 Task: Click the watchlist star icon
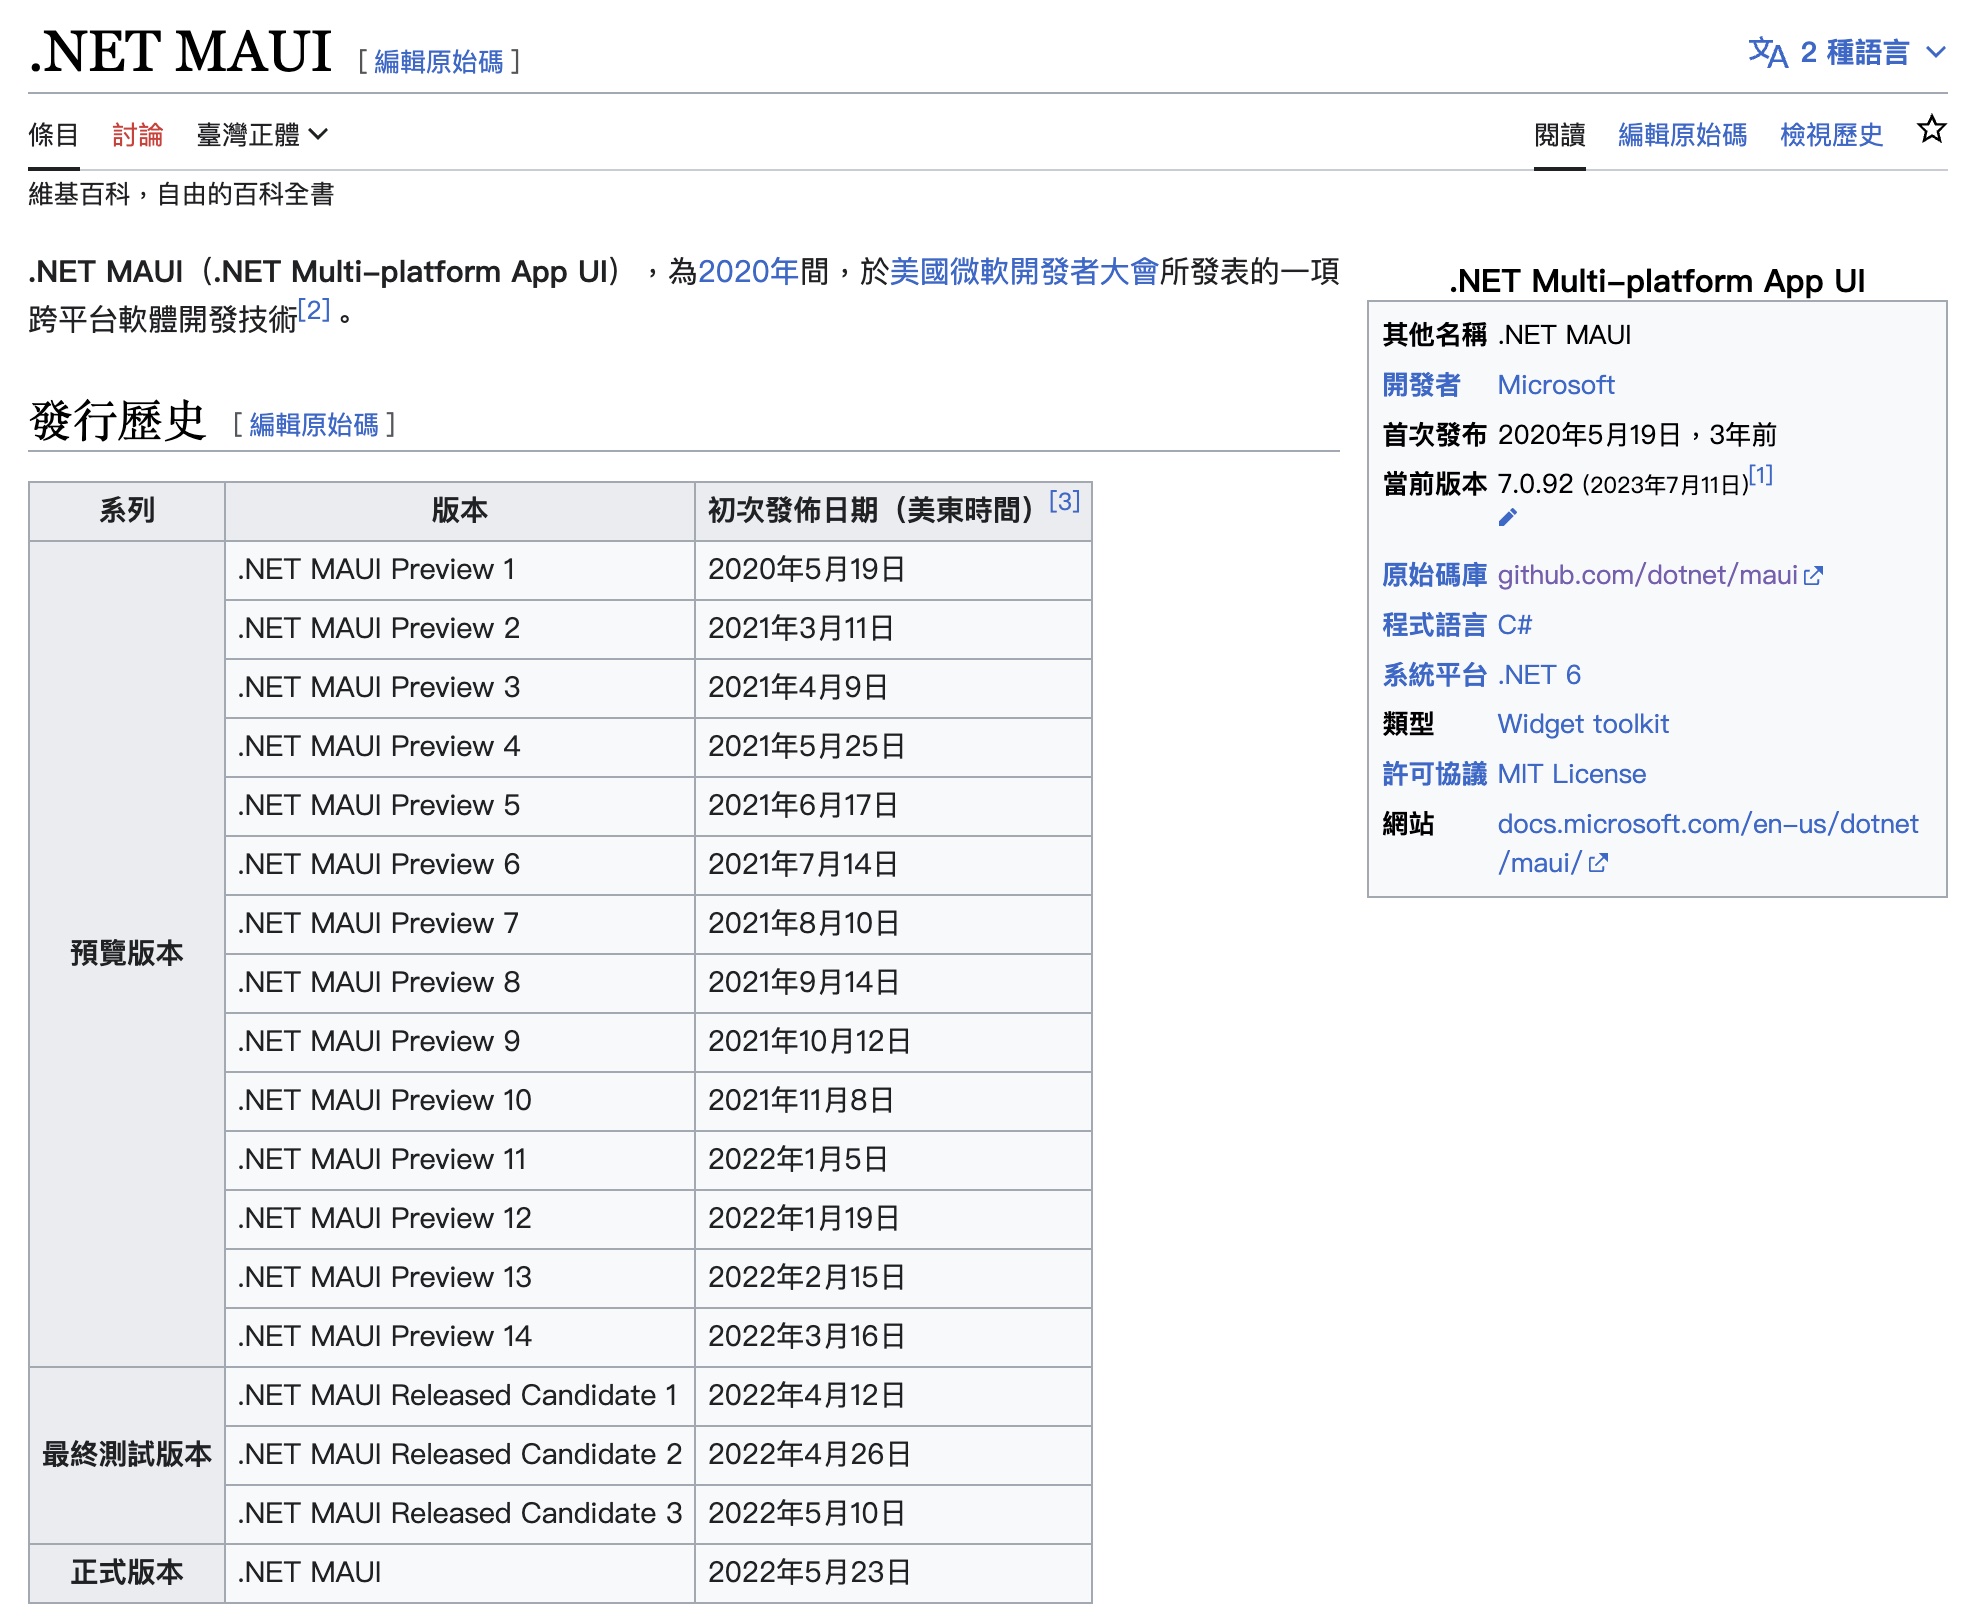click(1931, 130)
